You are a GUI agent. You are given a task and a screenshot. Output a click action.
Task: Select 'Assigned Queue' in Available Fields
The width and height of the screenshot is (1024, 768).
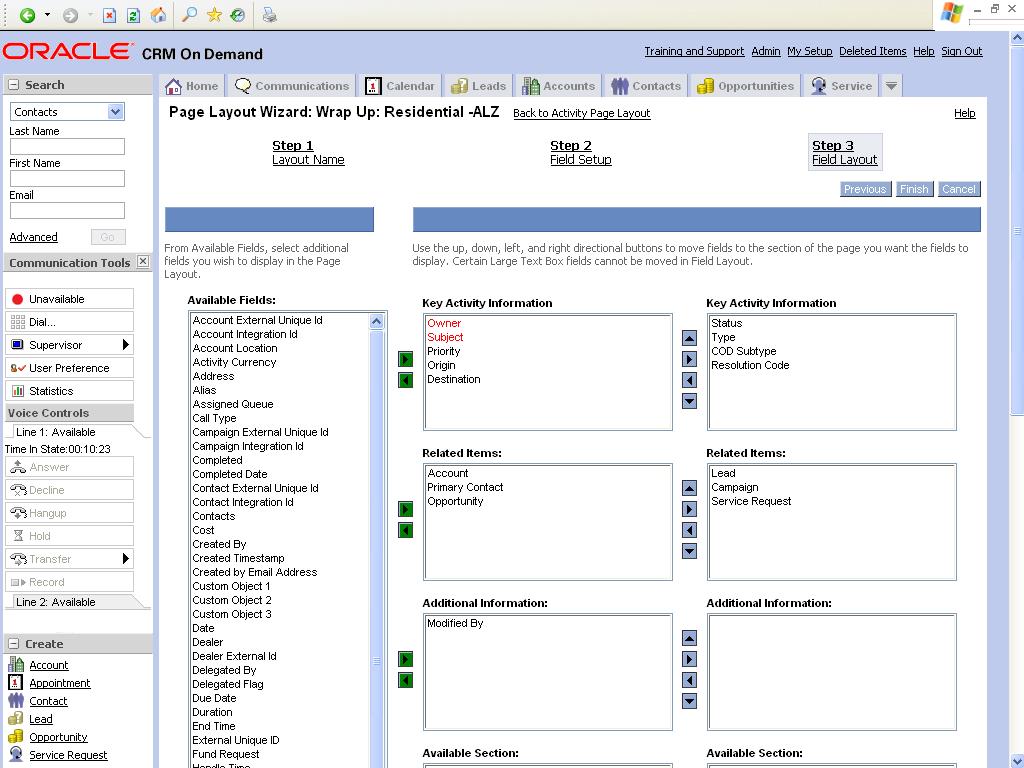(232, 404)
